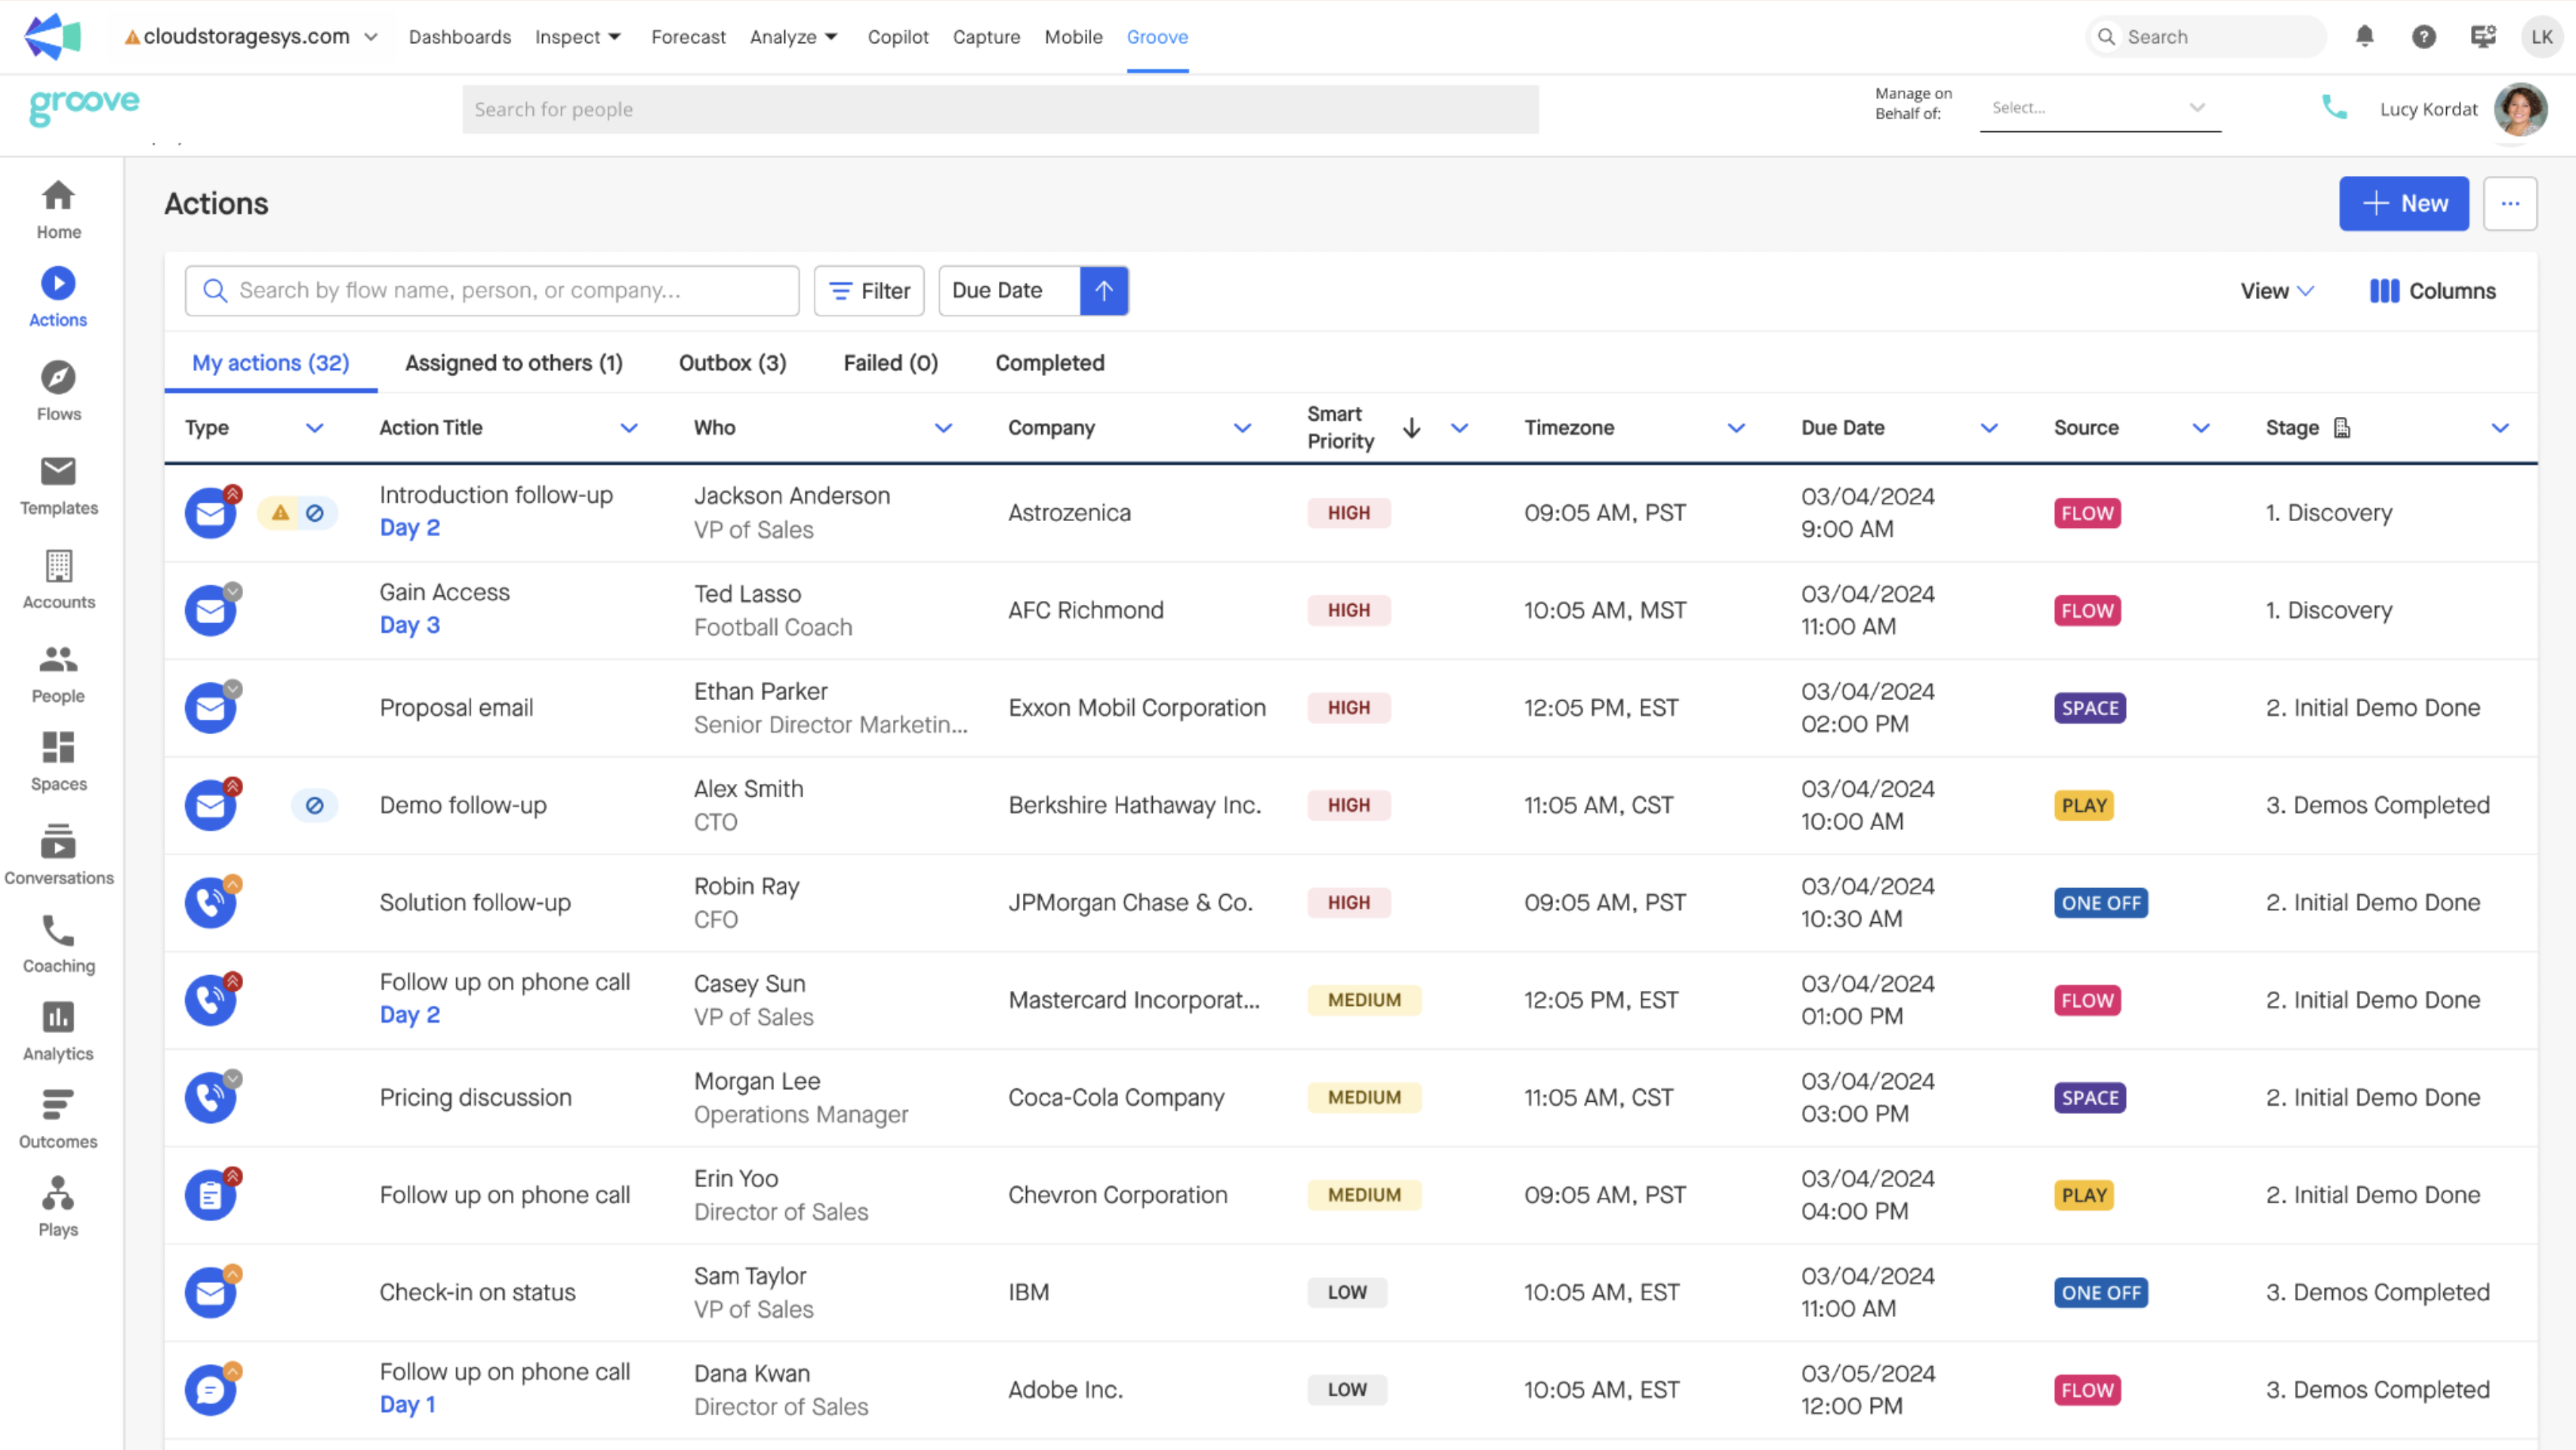2576x1450 pixels.
Task: Toggle Smart Priority sort arrow in header
Action: [x=1411, y=428]
